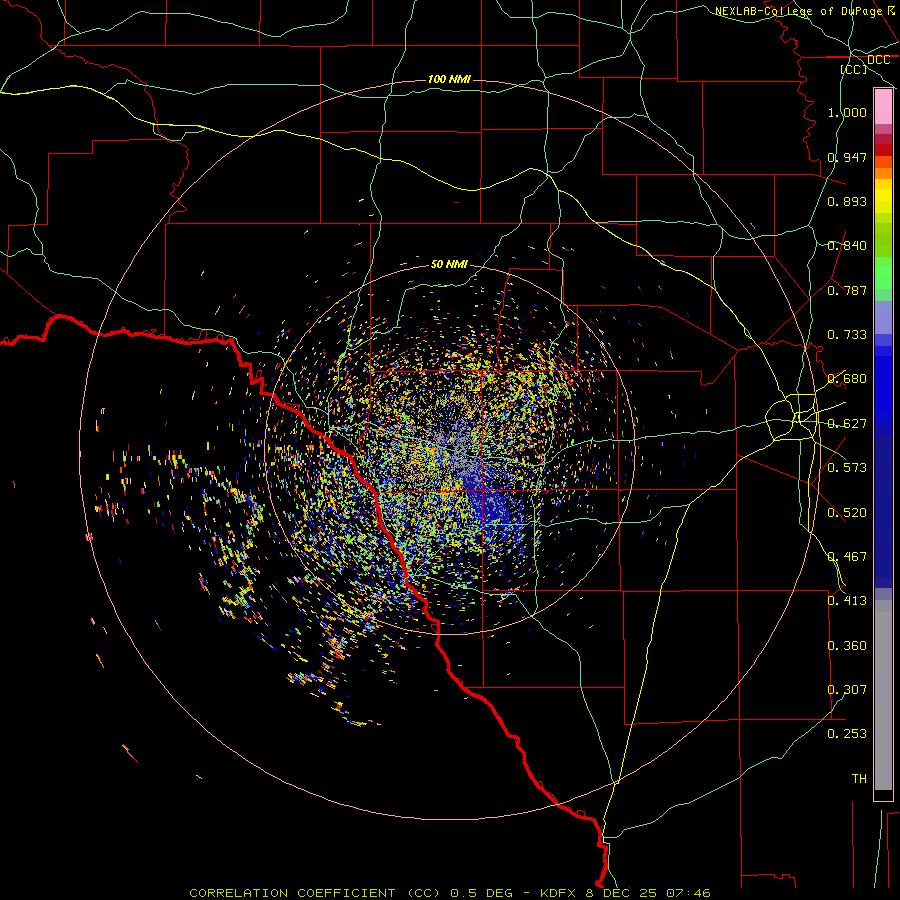900x900 pixels.
Task: Click the 0.787 scale value
Action: (x=847, y=290)
